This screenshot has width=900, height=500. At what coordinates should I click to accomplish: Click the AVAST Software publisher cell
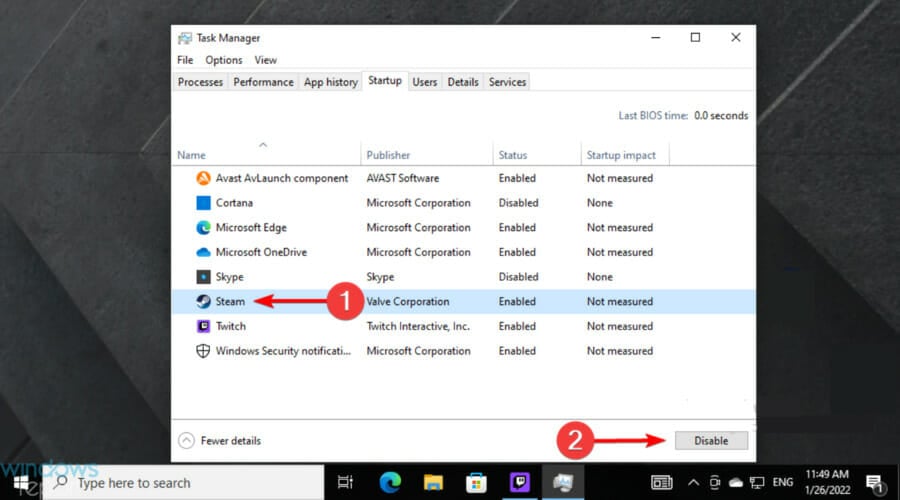pyautogui.click(x=402, y=178)
